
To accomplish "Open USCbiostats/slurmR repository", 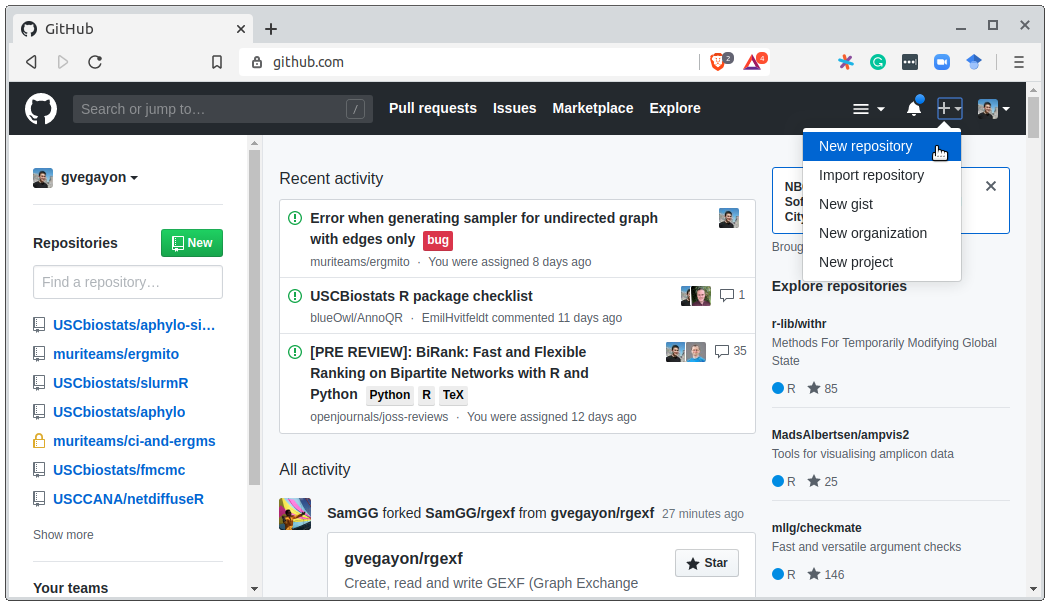I will [120, 383].
